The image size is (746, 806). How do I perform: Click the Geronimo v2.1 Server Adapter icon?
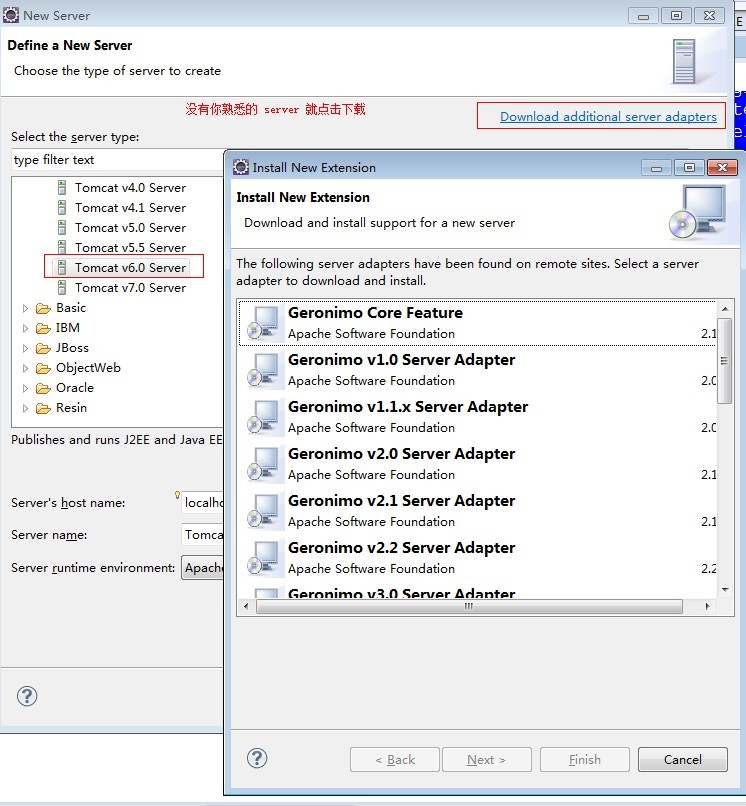coord(265,511)
